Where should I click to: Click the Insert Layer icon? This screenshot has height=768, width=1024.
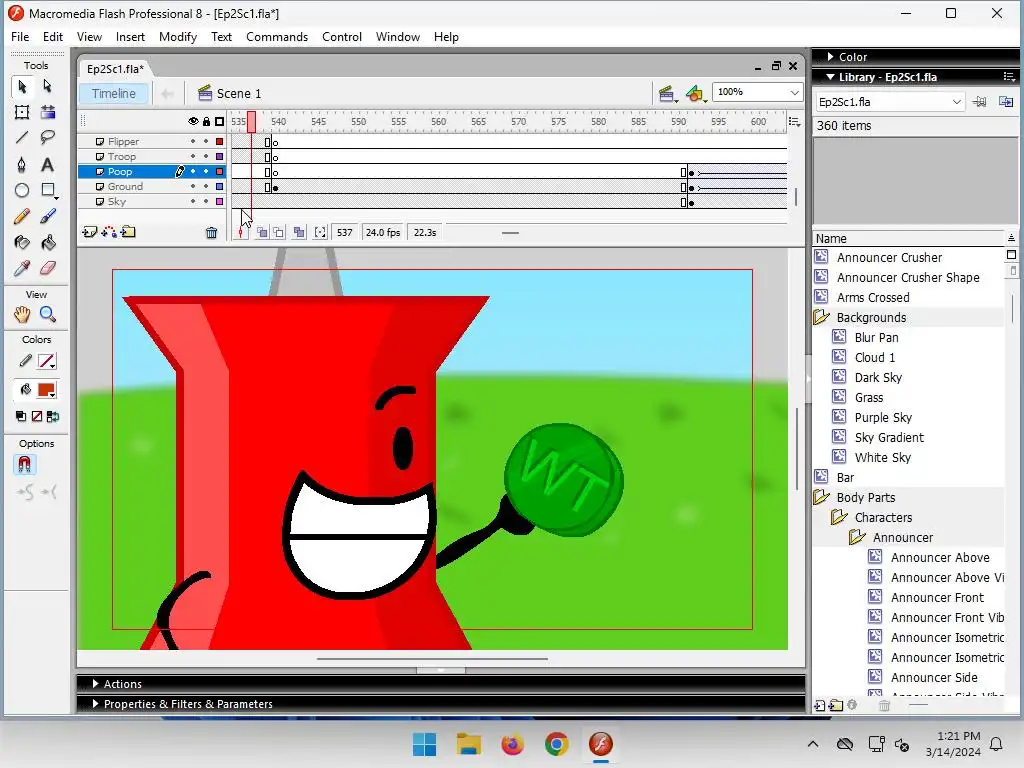(89, 232)
